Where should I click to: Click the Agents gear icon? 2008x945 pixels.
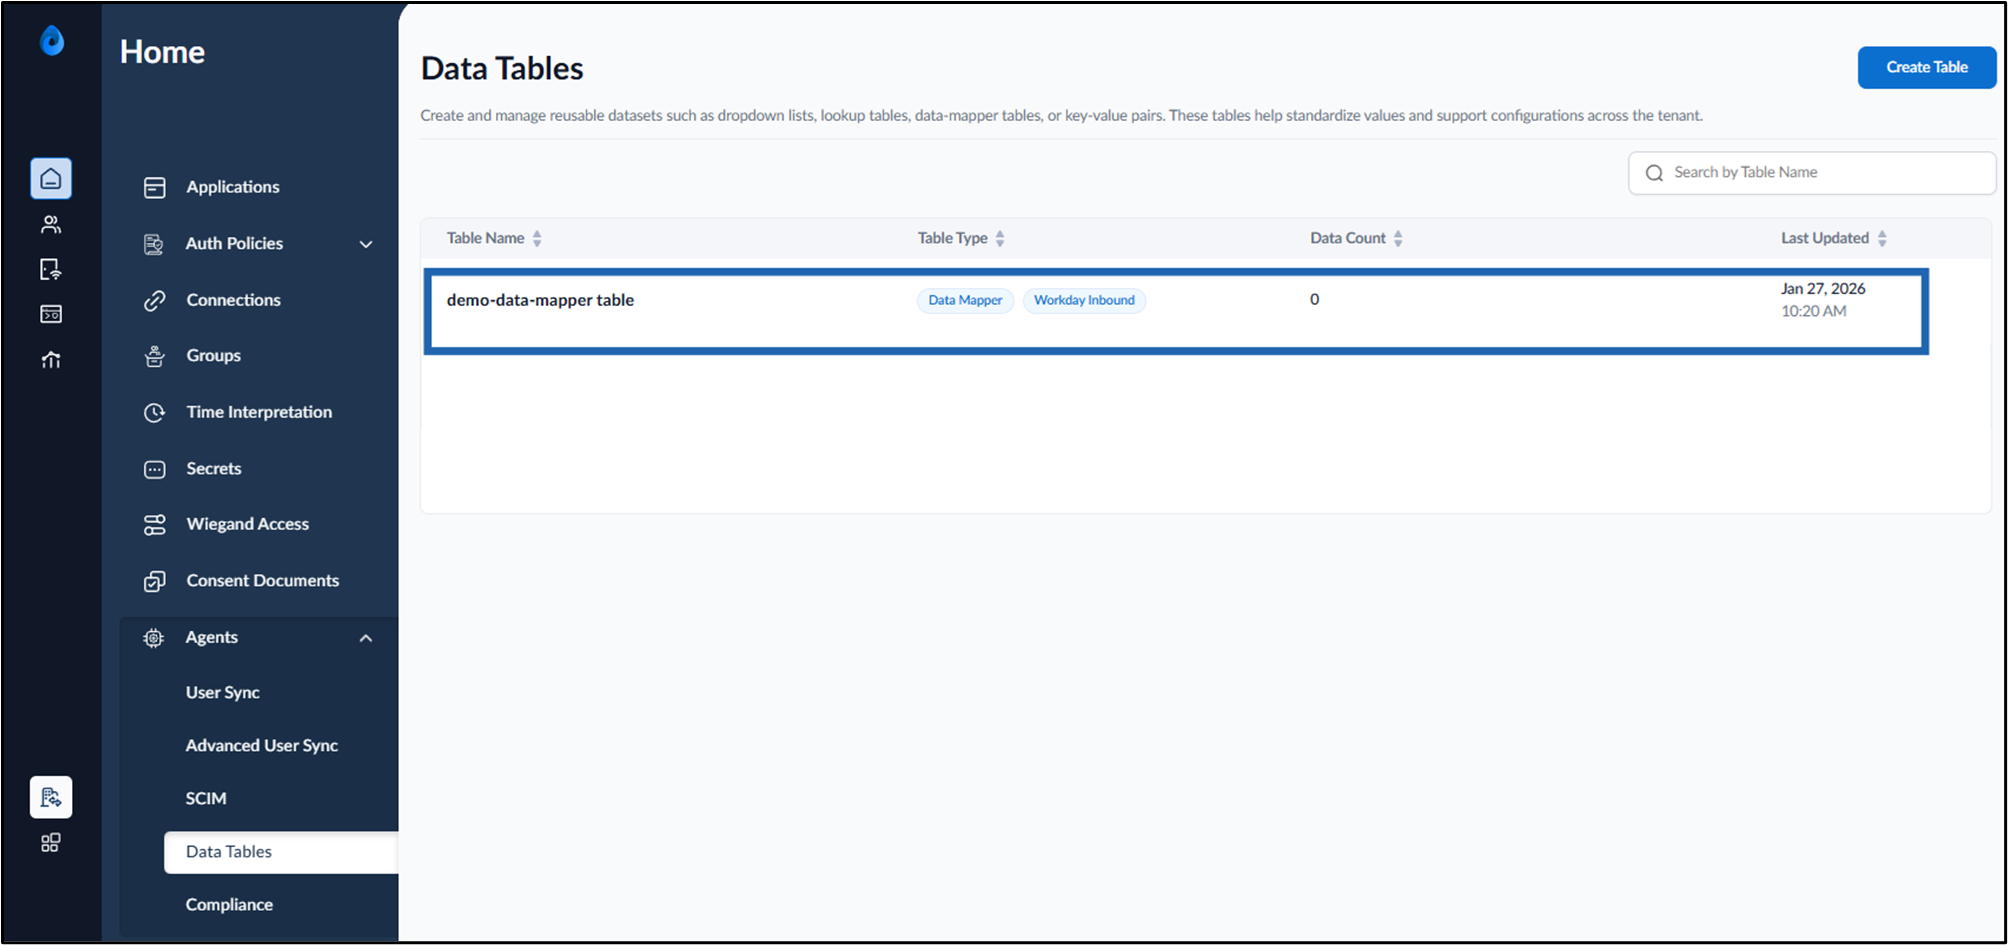click(154, 638)
